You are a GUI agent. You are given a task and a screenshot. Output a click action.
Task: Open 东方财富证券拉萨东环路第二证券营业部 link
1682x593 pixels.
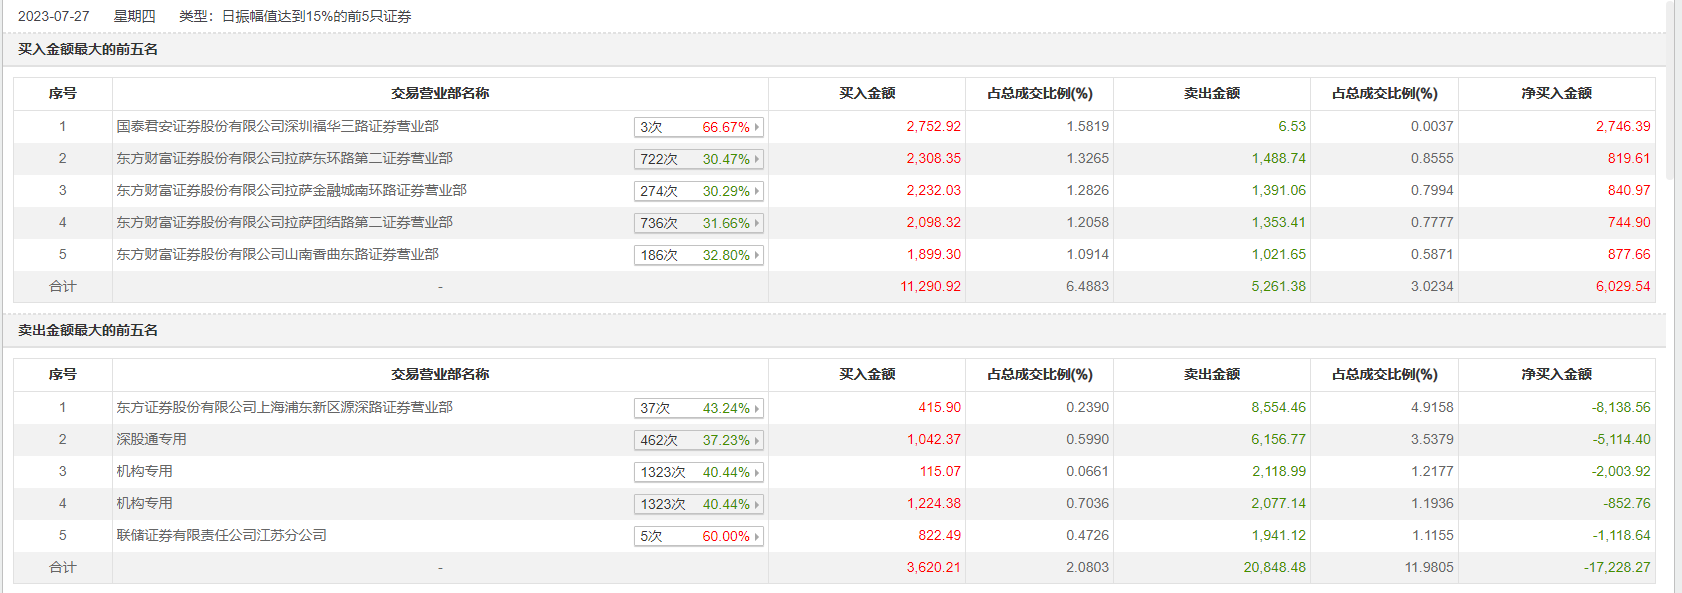pyautogui.click(x=284, y=158)
